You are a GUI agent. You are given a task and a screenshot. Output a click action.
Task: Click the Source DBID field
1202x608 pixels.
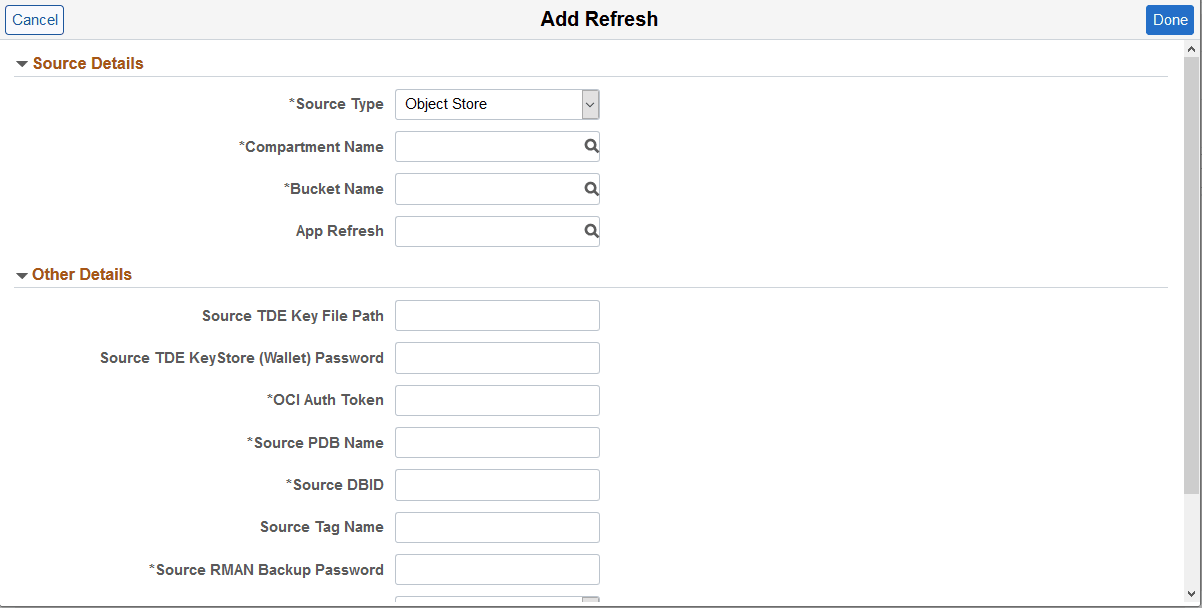coord(497,485)
